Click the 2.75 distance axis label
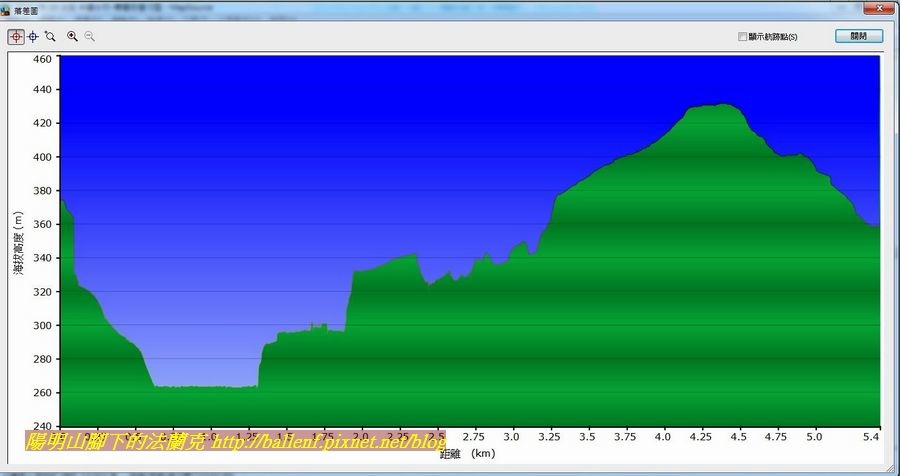900x476 pixels. (x=474, y=437)
